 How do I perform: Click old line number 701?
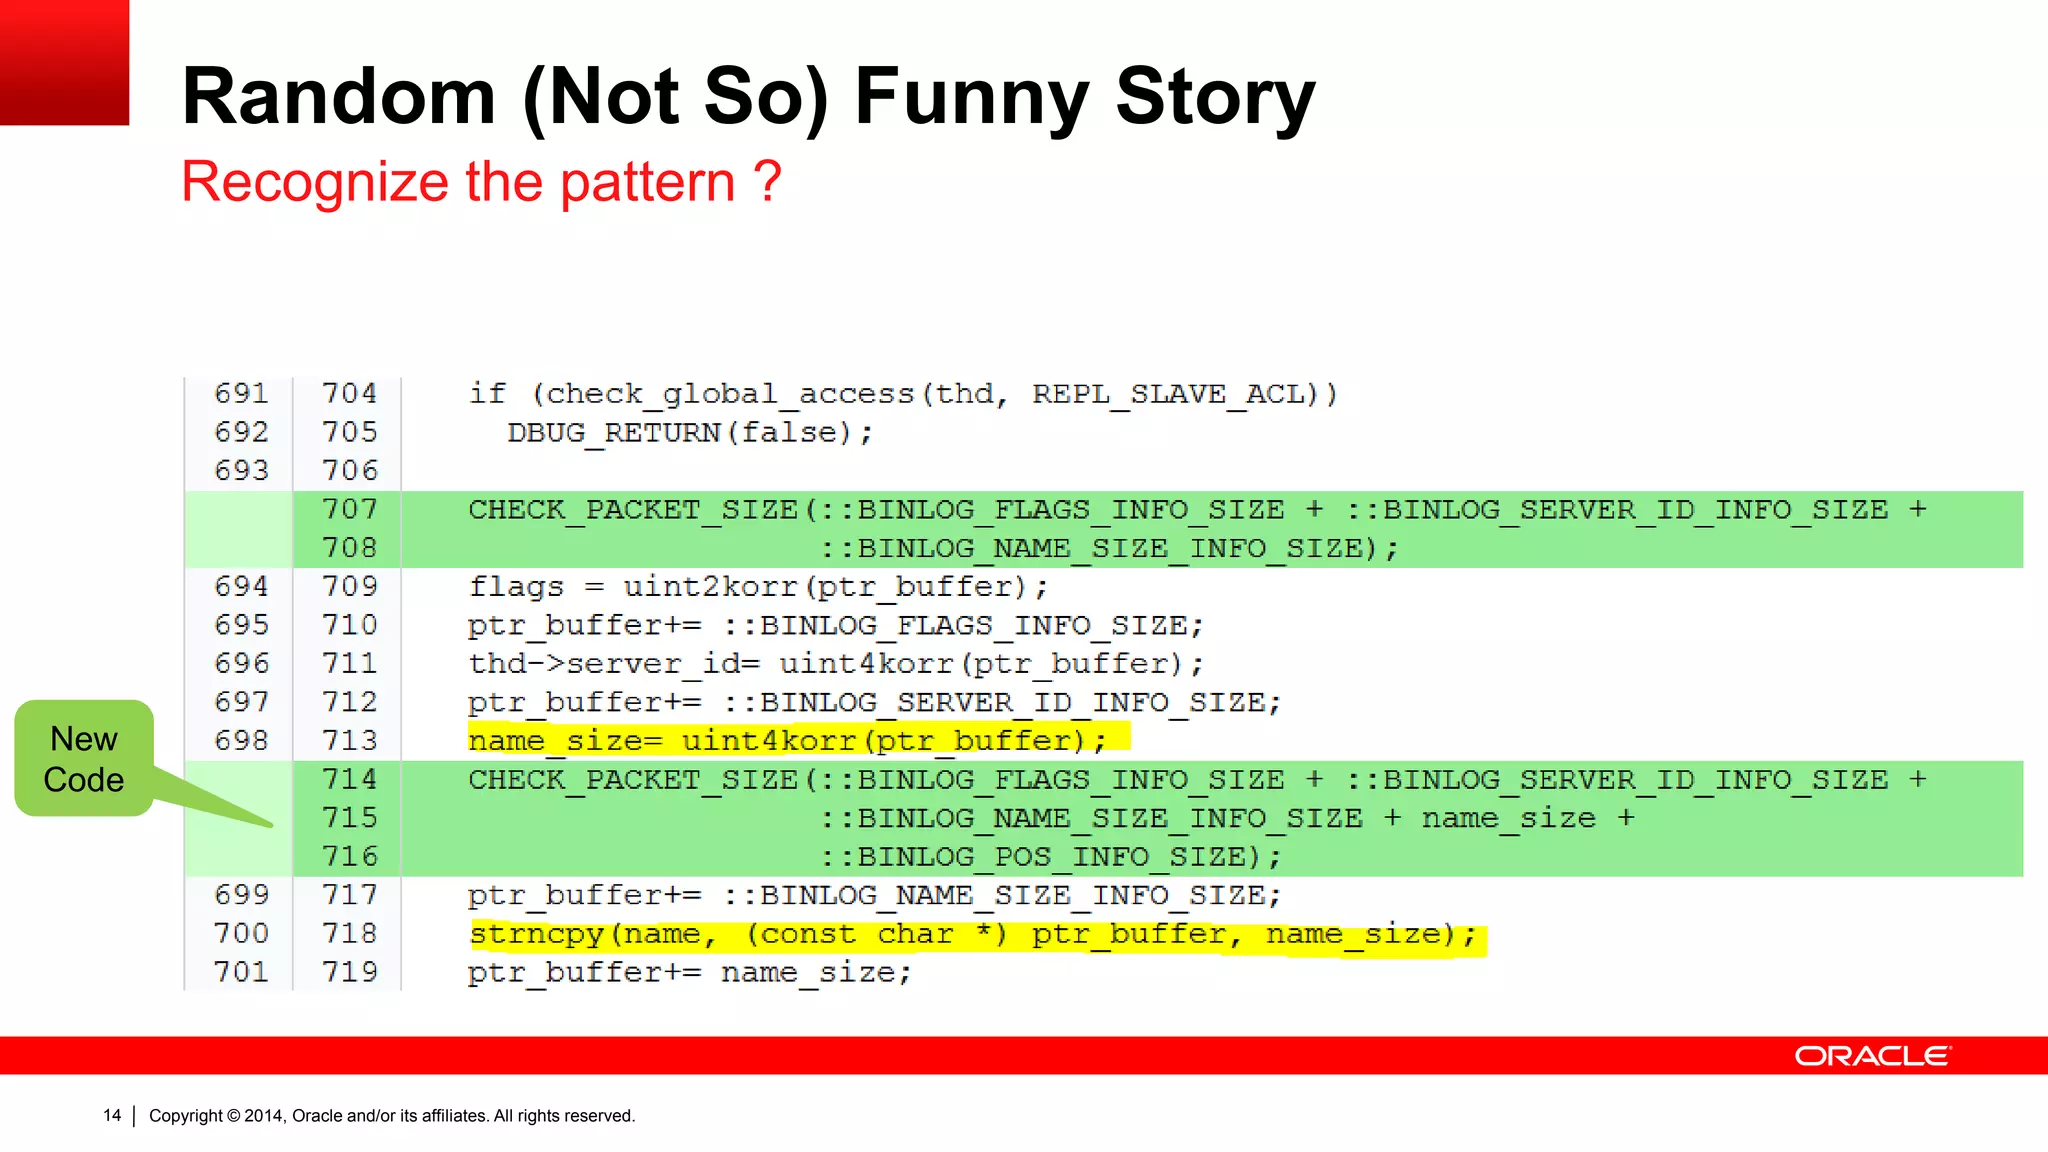242,973
